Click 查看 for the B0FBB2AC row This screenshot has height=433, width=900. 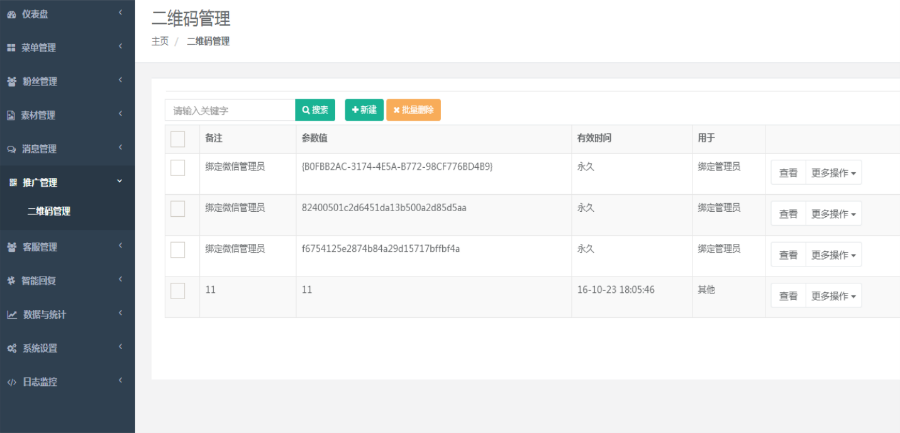pyautogui.click(x=788, y=173)
